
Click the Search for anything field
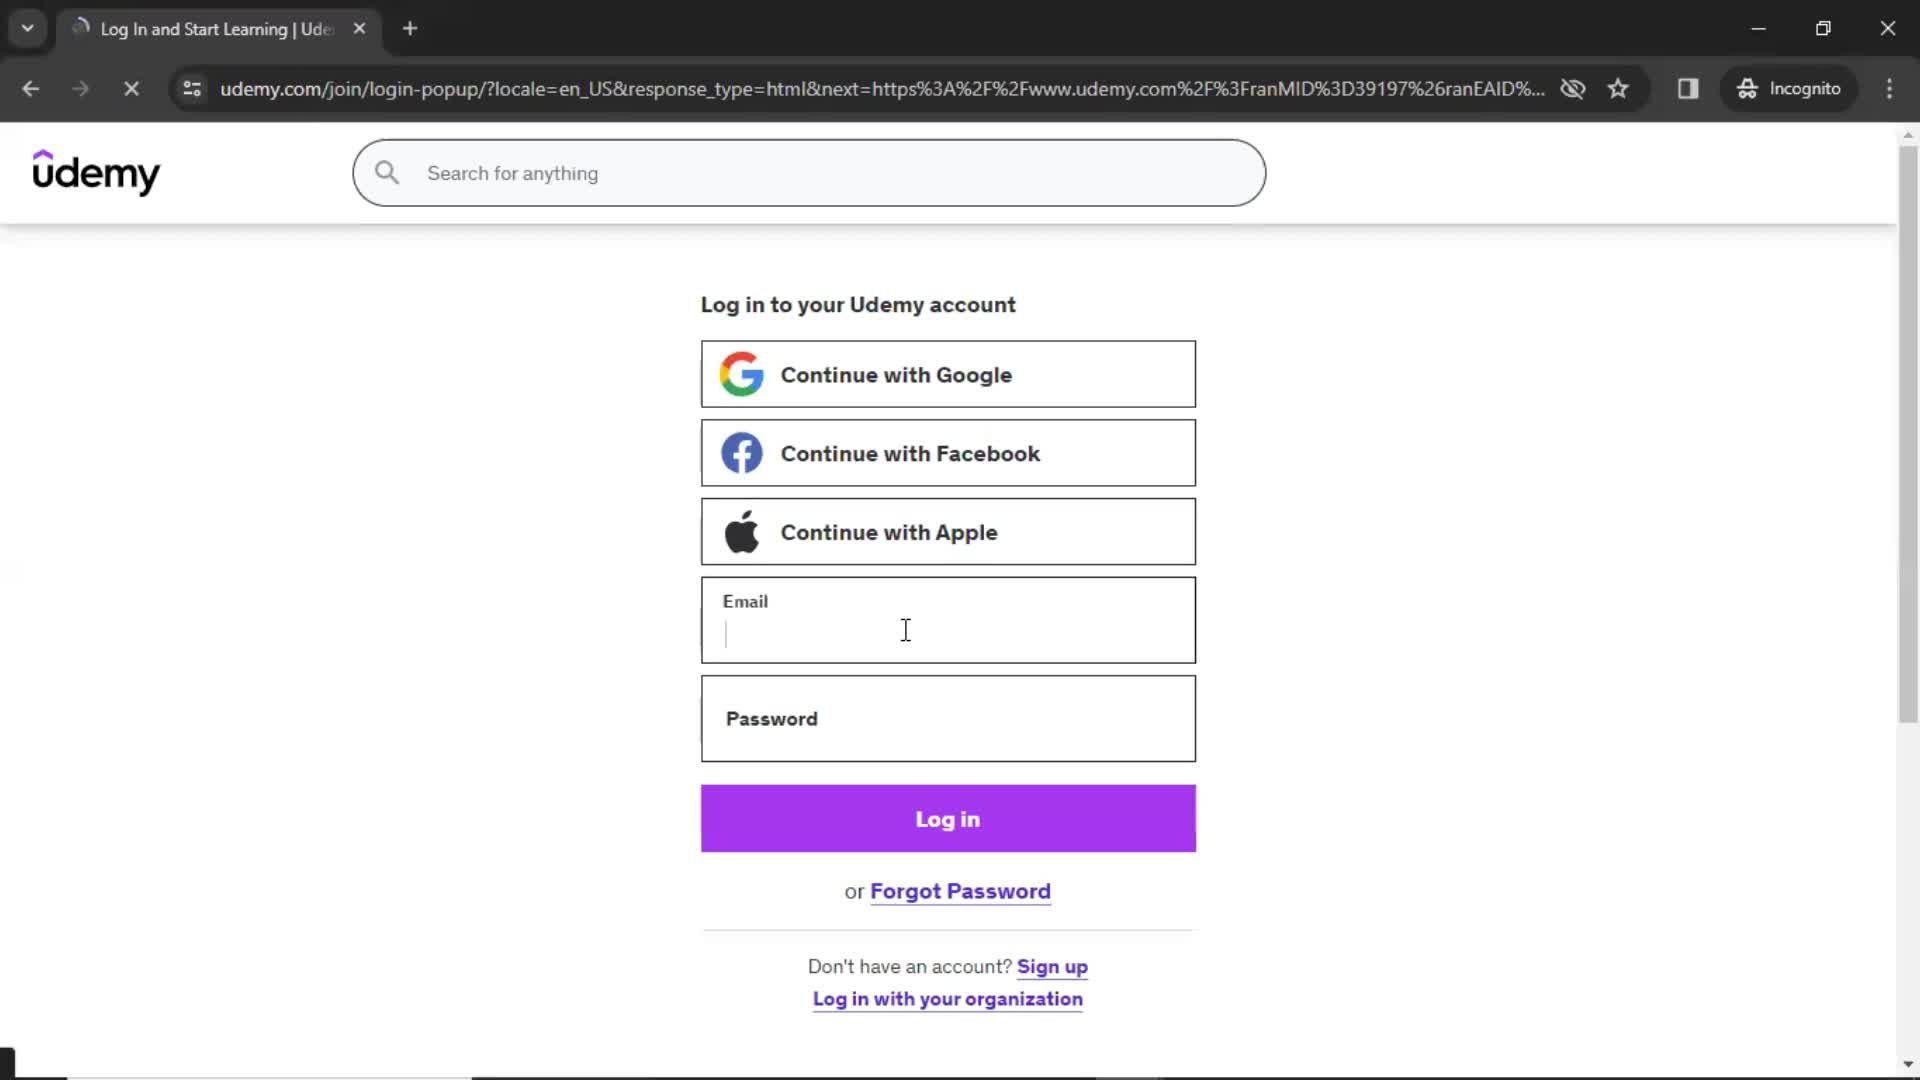(x=811, y=173)
